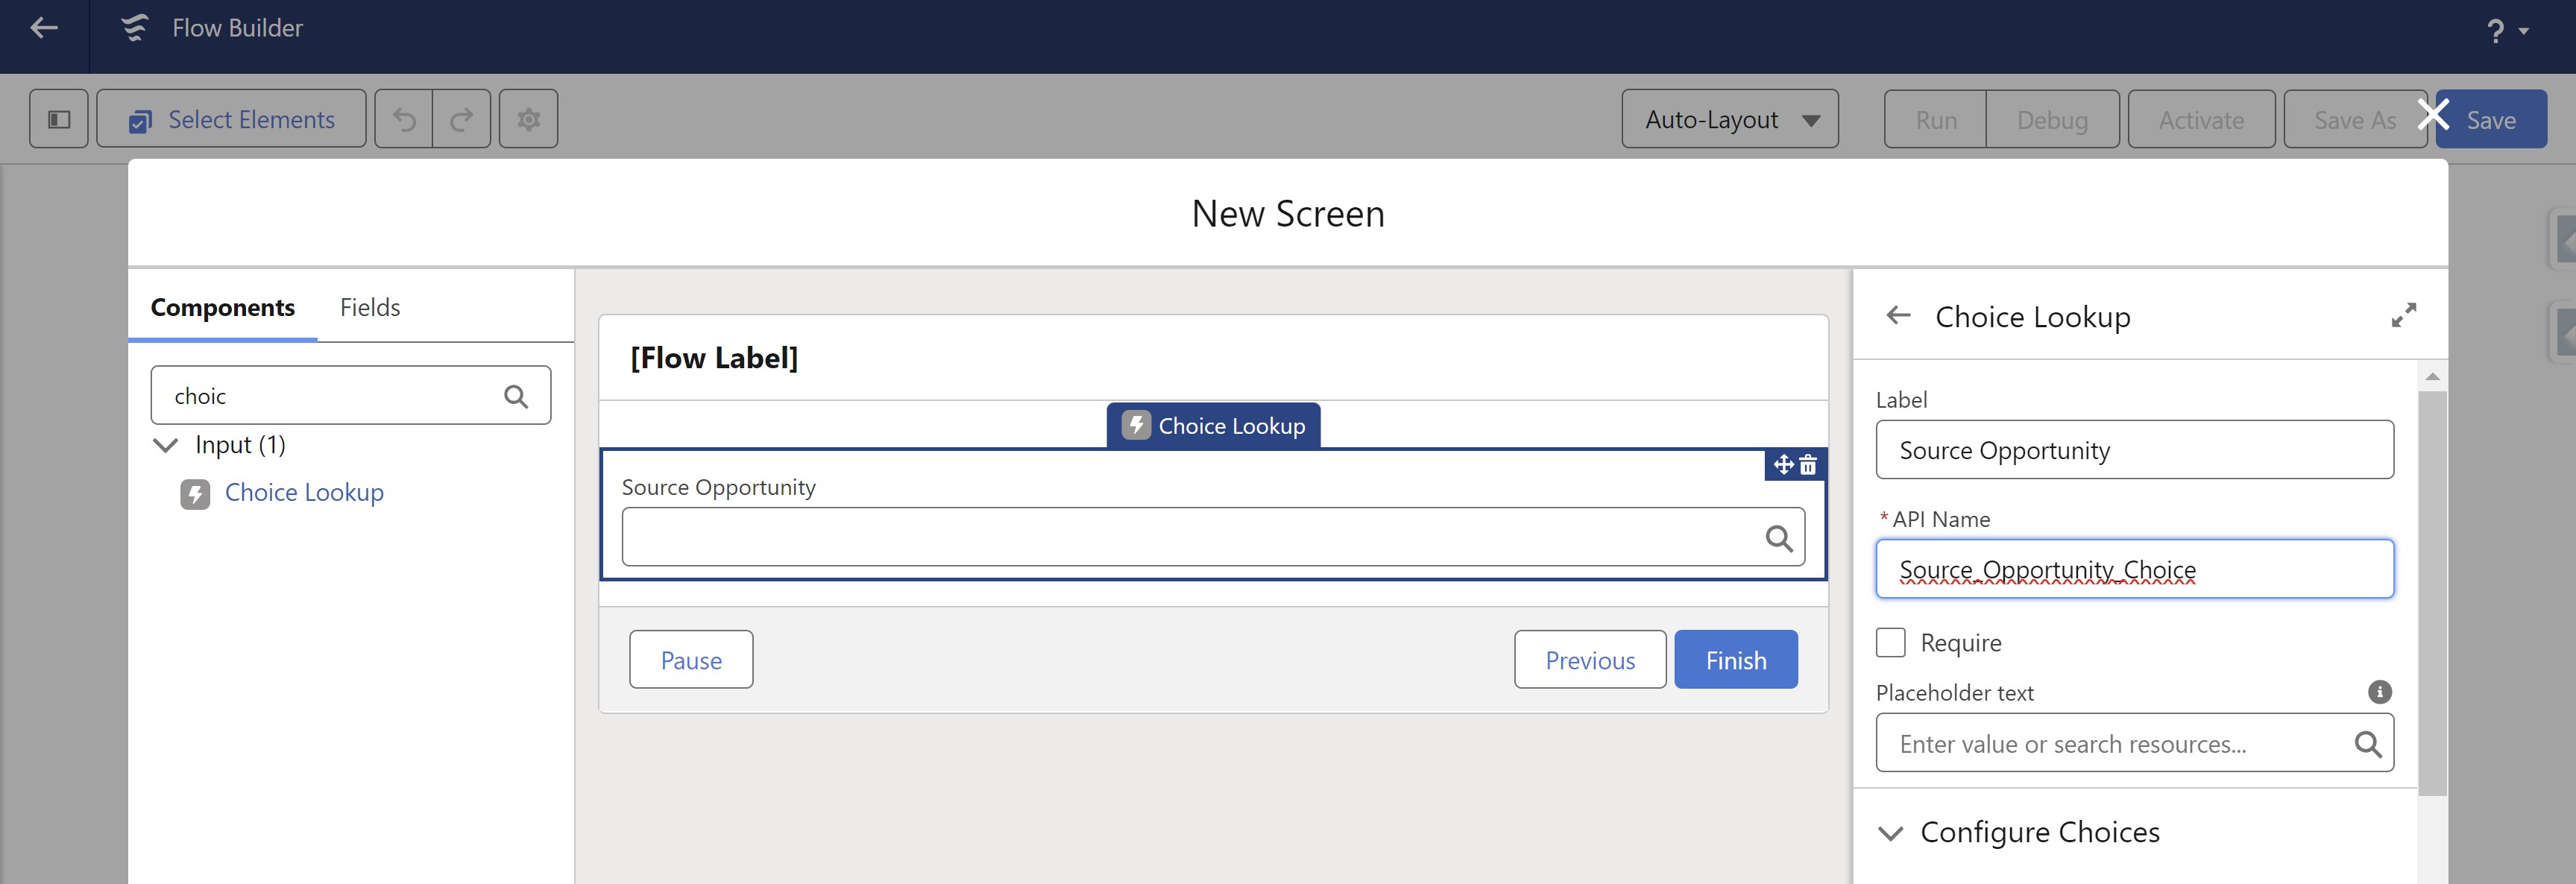
Task: Click the Placeholder text info icon
Action: click(x=2380, y=692)
